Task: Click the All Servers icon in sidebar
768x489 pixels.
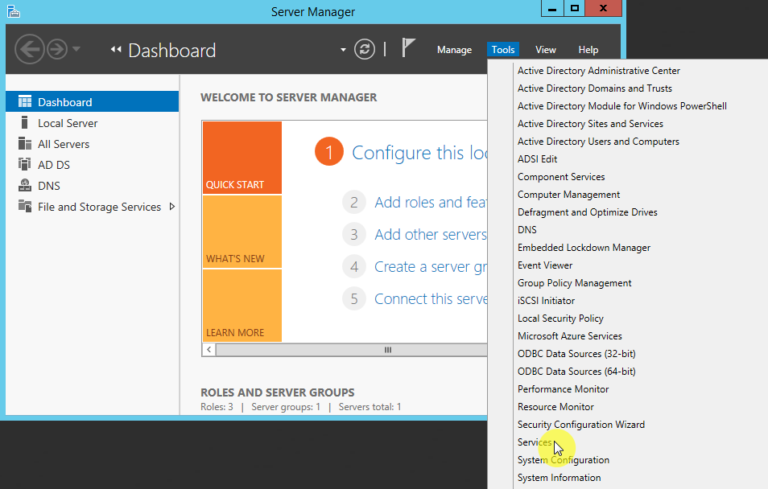Action: 24,144
